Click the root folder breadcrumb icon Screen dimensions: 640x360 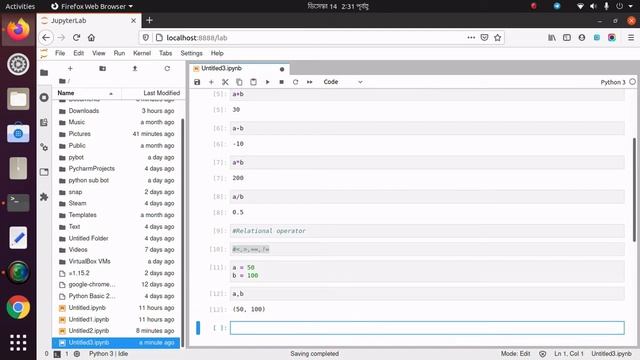tap(62, 81)
